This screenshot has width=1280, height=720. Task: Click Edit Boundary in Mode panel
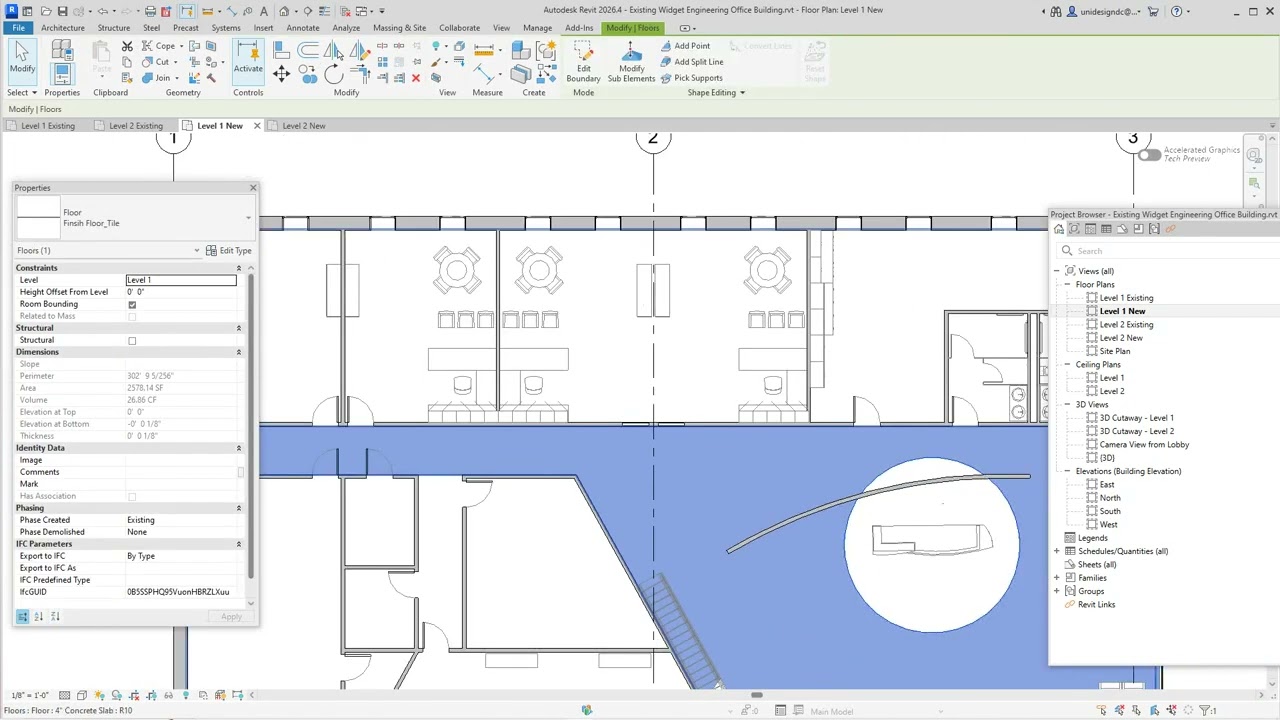[583, 62]
